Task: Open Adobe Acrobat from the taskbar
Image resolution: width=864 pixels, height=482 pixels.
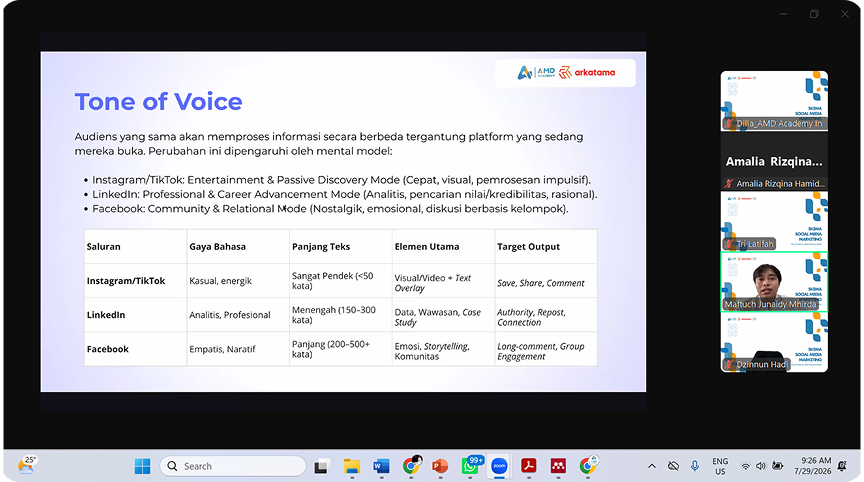Action: pos(529,467)
